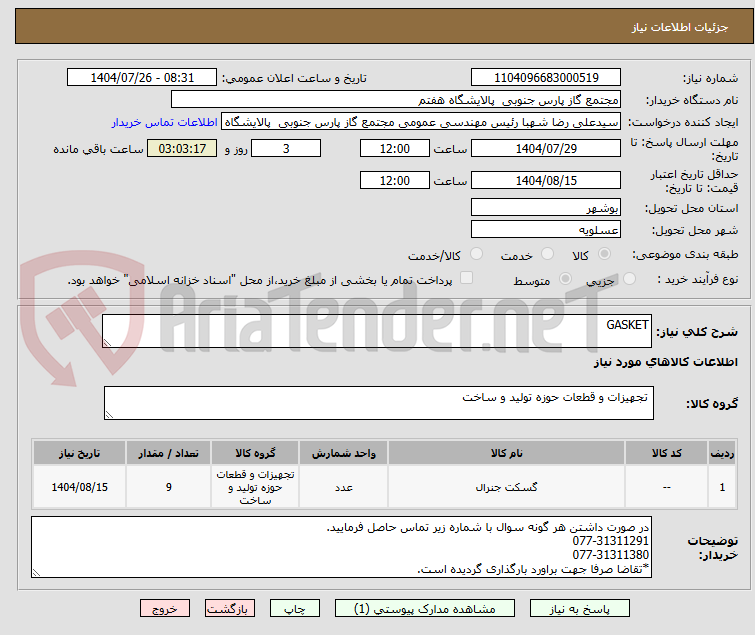This screenshot has width=755, height=635.
Task: Click the 'بازگشت' back button
Action: (230, 609)
